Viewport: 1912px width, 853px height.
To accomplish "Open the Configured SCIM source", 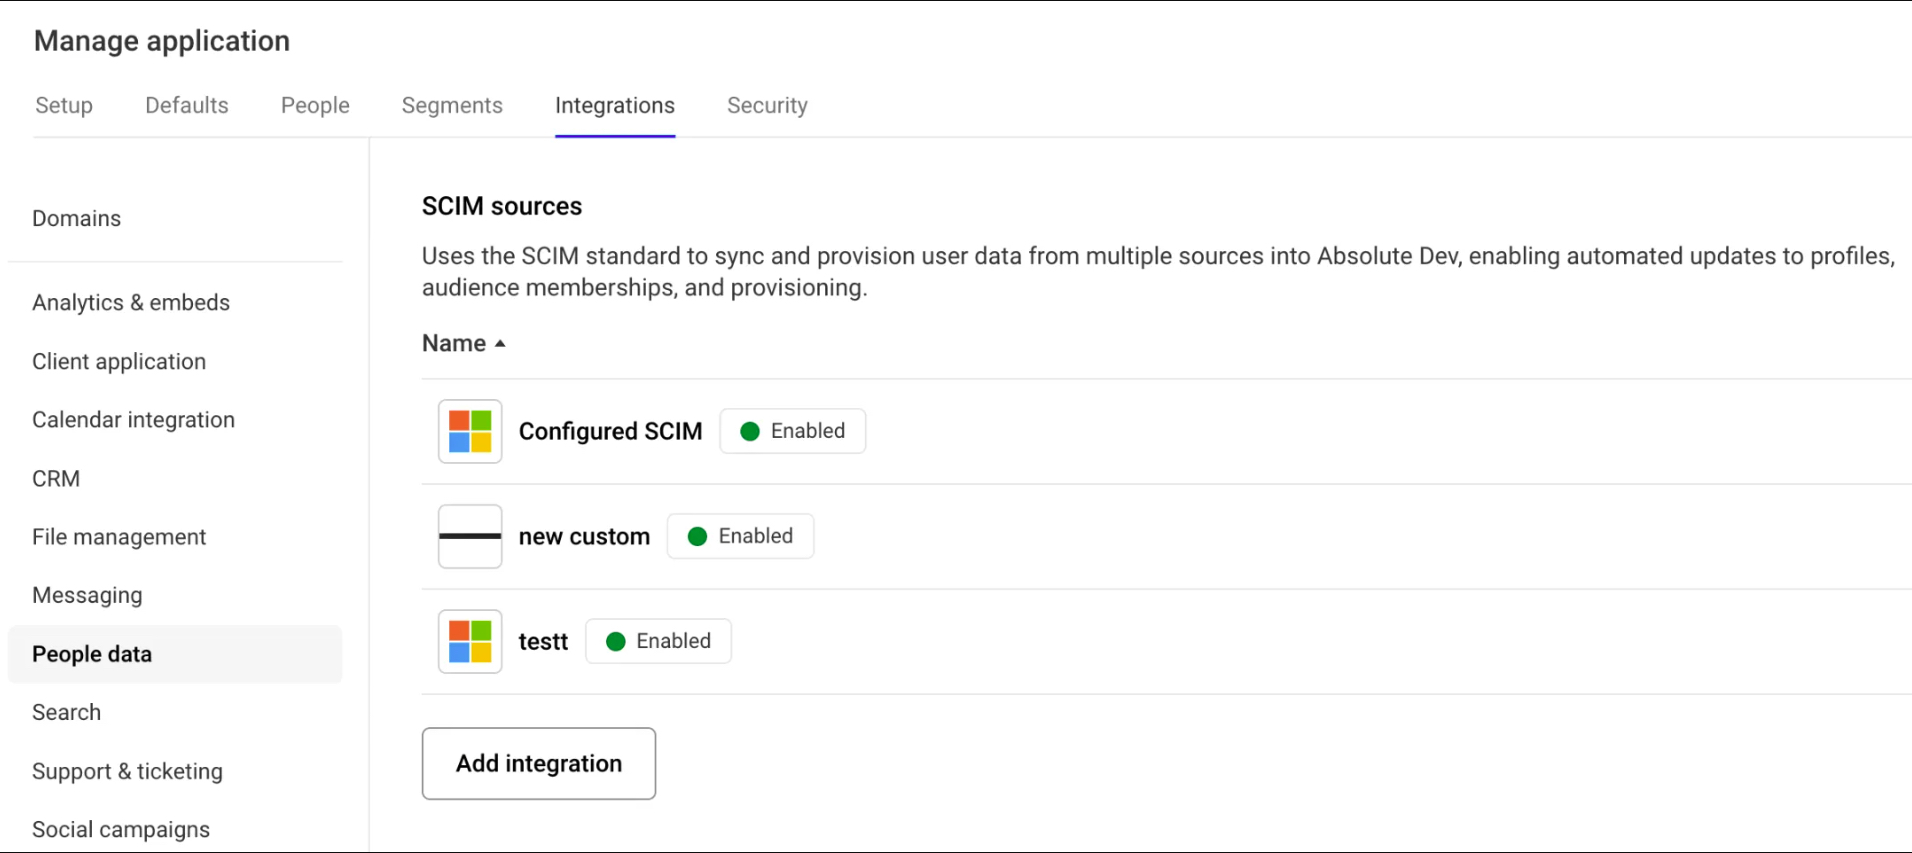I will pos(610,431).
